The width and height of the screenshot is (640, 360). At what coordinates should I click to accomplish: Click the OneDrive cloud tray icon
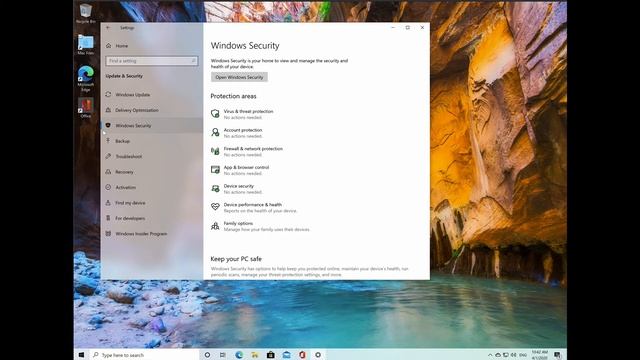[498, 355]
